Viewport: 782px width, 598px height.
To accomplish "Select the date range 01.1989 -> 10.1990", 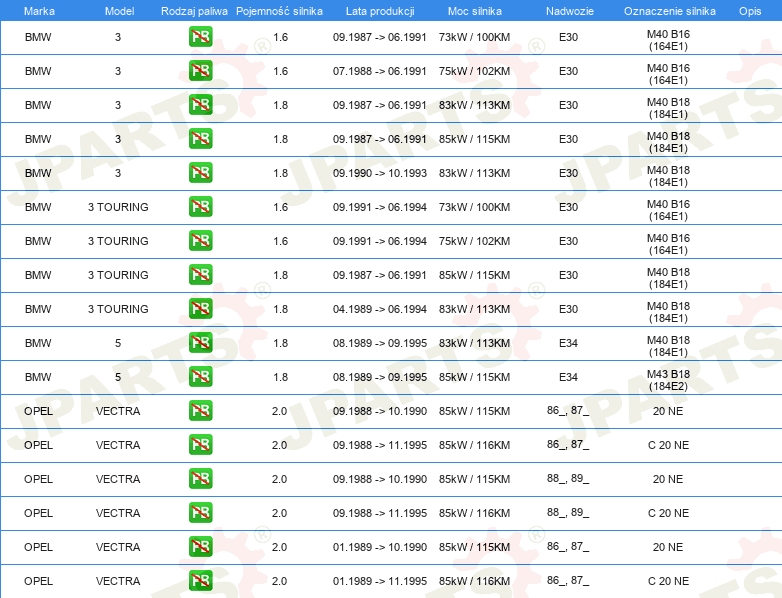I will (x=380, y=547).
